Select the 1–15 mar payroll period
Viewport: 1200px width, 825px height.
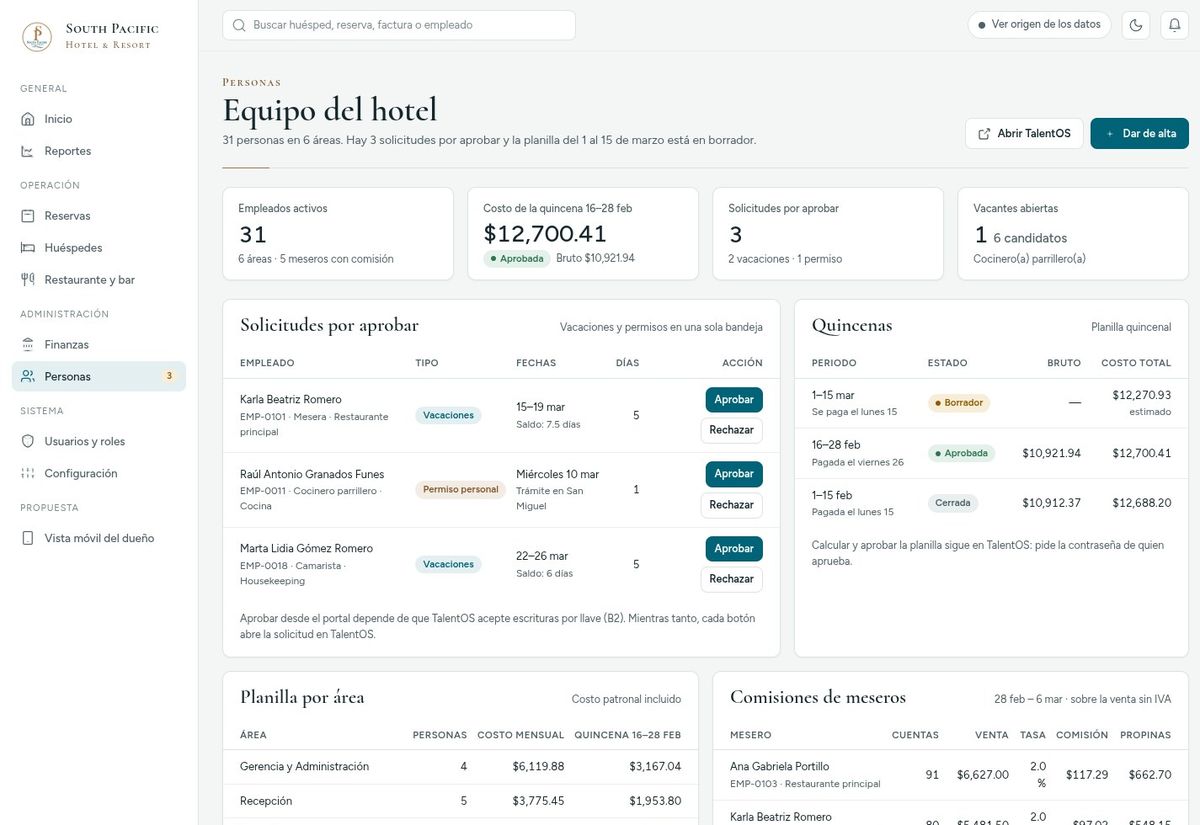pyautogui.click(x=991, y=403)
